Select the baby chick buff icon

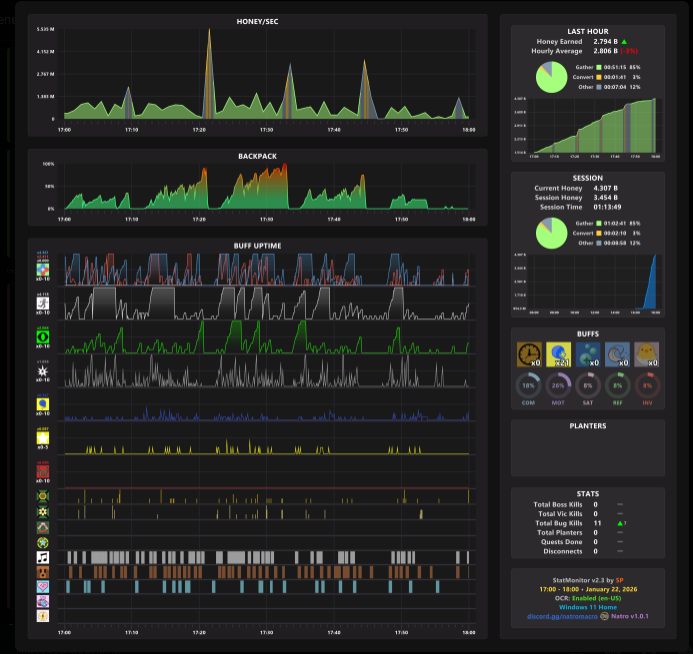click(x=647, y=354)
